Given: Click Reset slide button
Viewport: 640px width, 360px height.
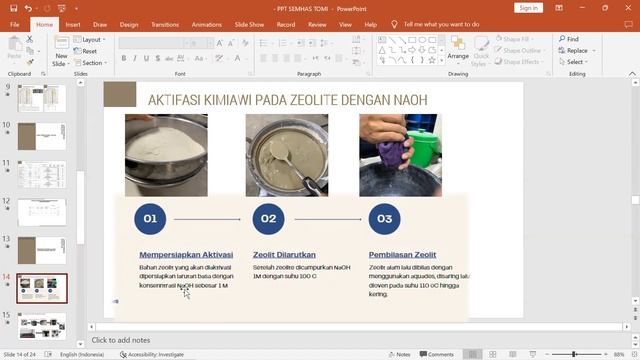Looking at the screenshot, I should pos(85,51).
